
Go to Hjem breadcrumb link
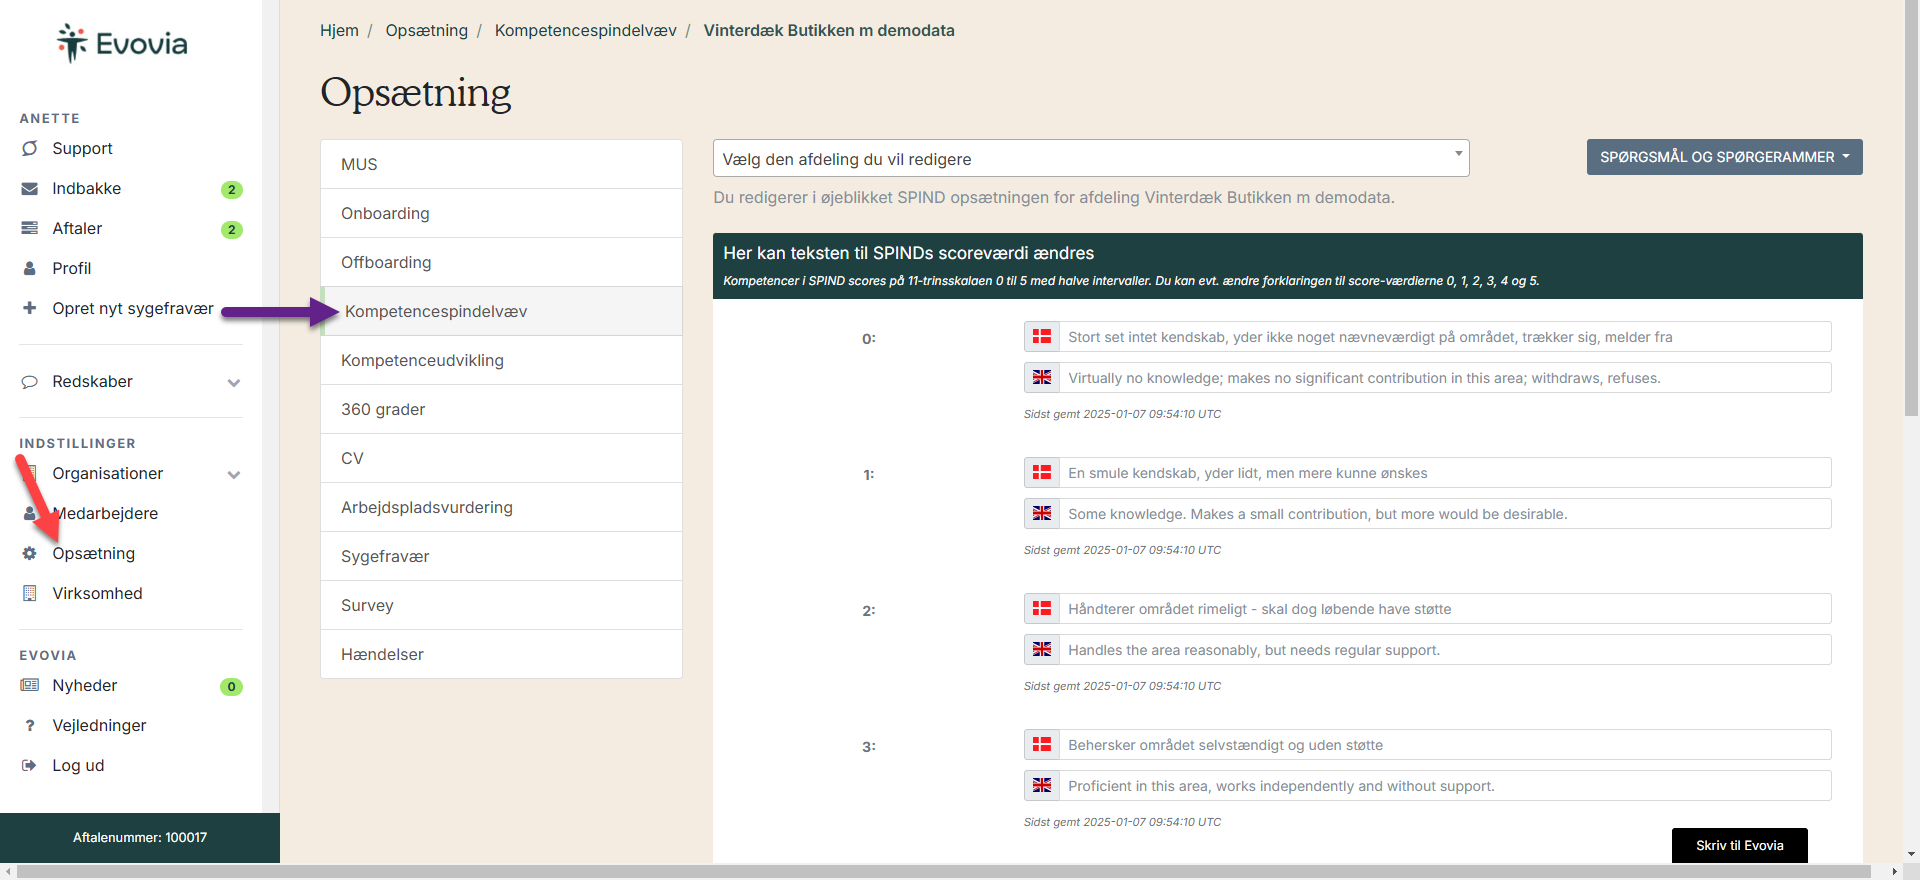point(339,30)
